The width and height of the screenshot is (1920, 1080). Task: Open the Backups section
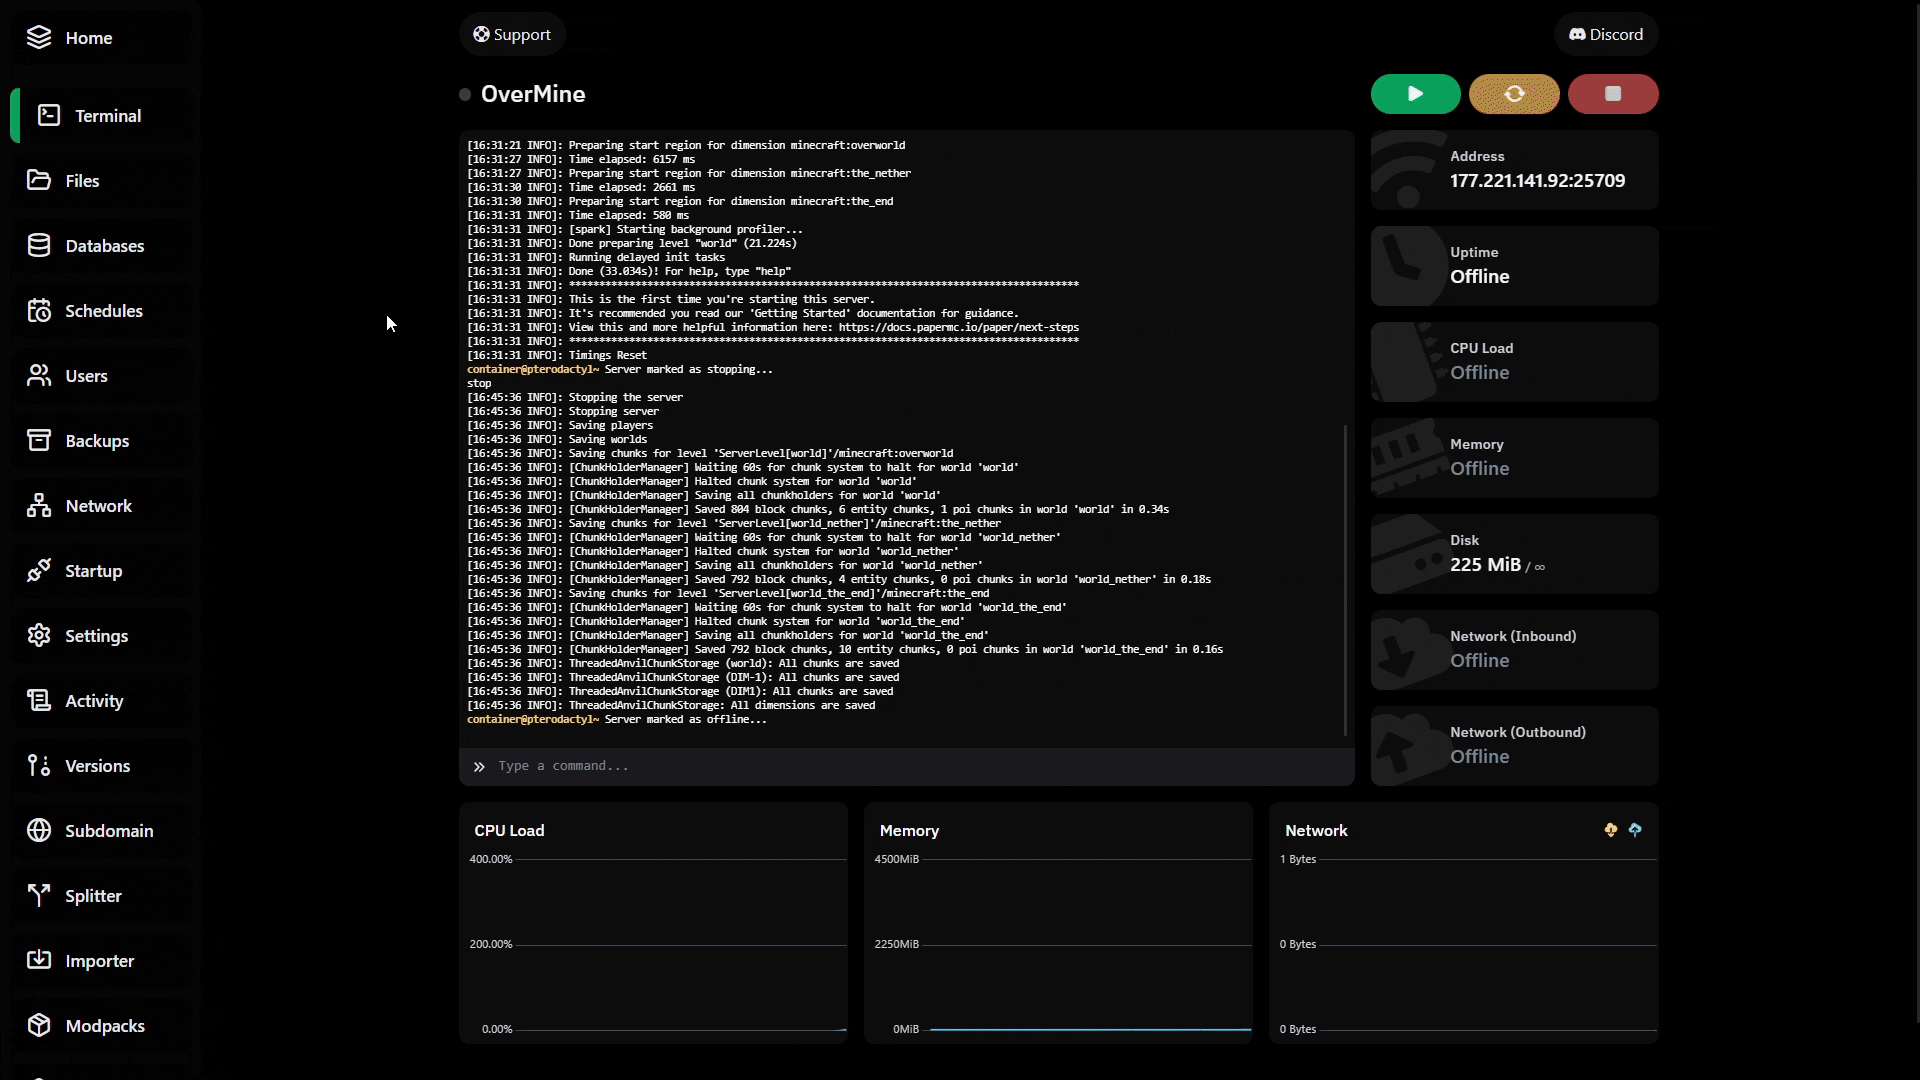coord(97,441)
